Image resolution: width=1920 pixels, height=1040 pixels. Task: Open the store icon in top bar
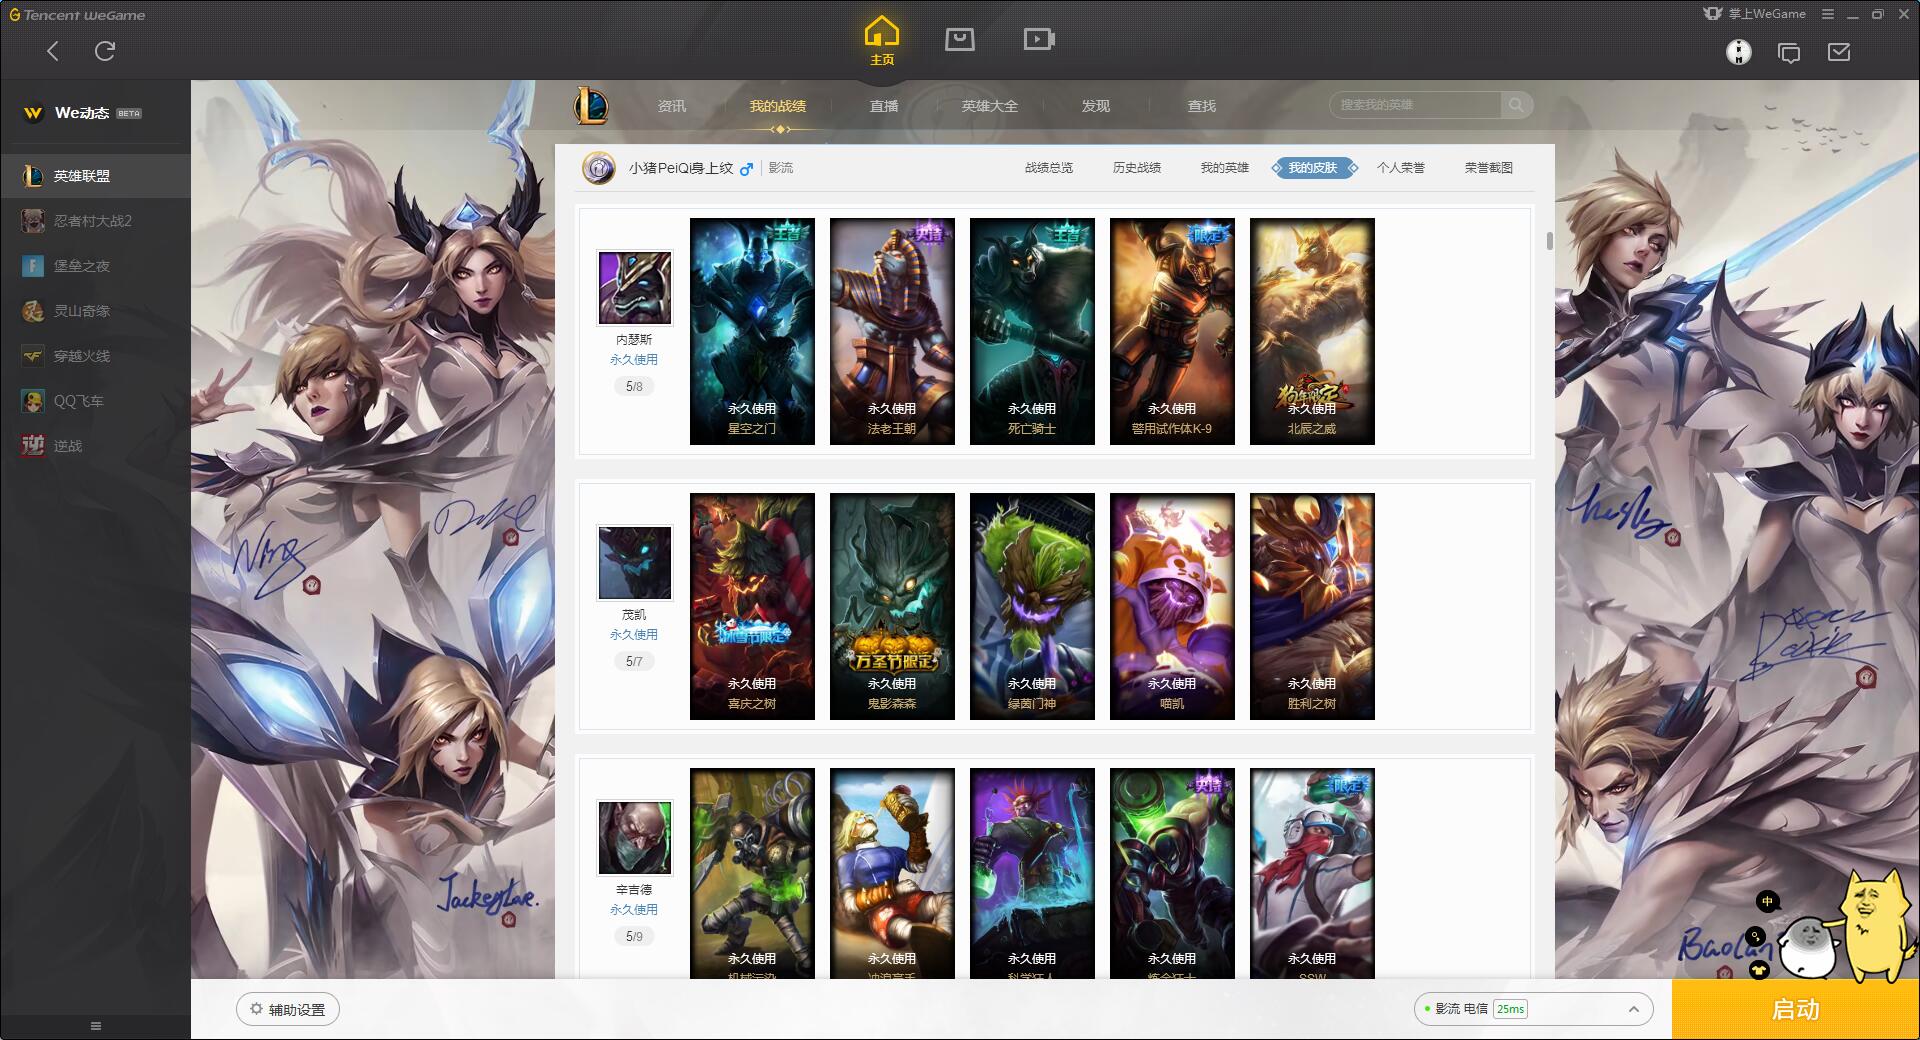(960, 39)
